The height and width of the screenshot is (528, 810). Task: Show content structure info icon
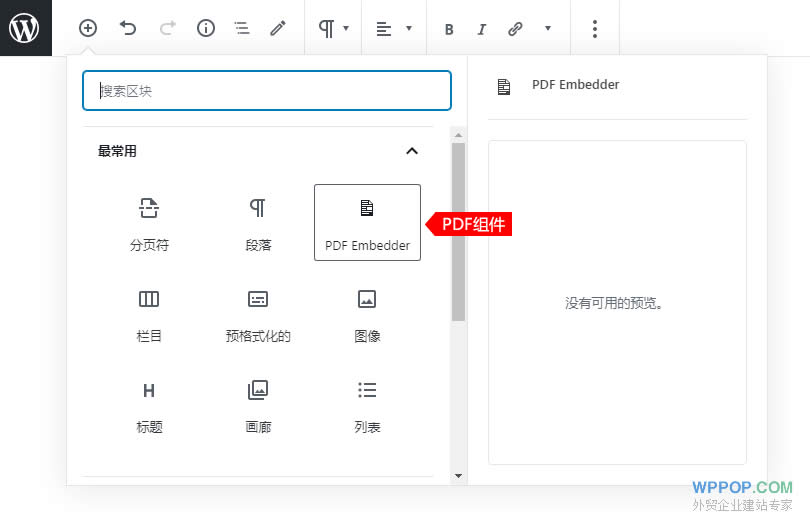coord(206,28)
